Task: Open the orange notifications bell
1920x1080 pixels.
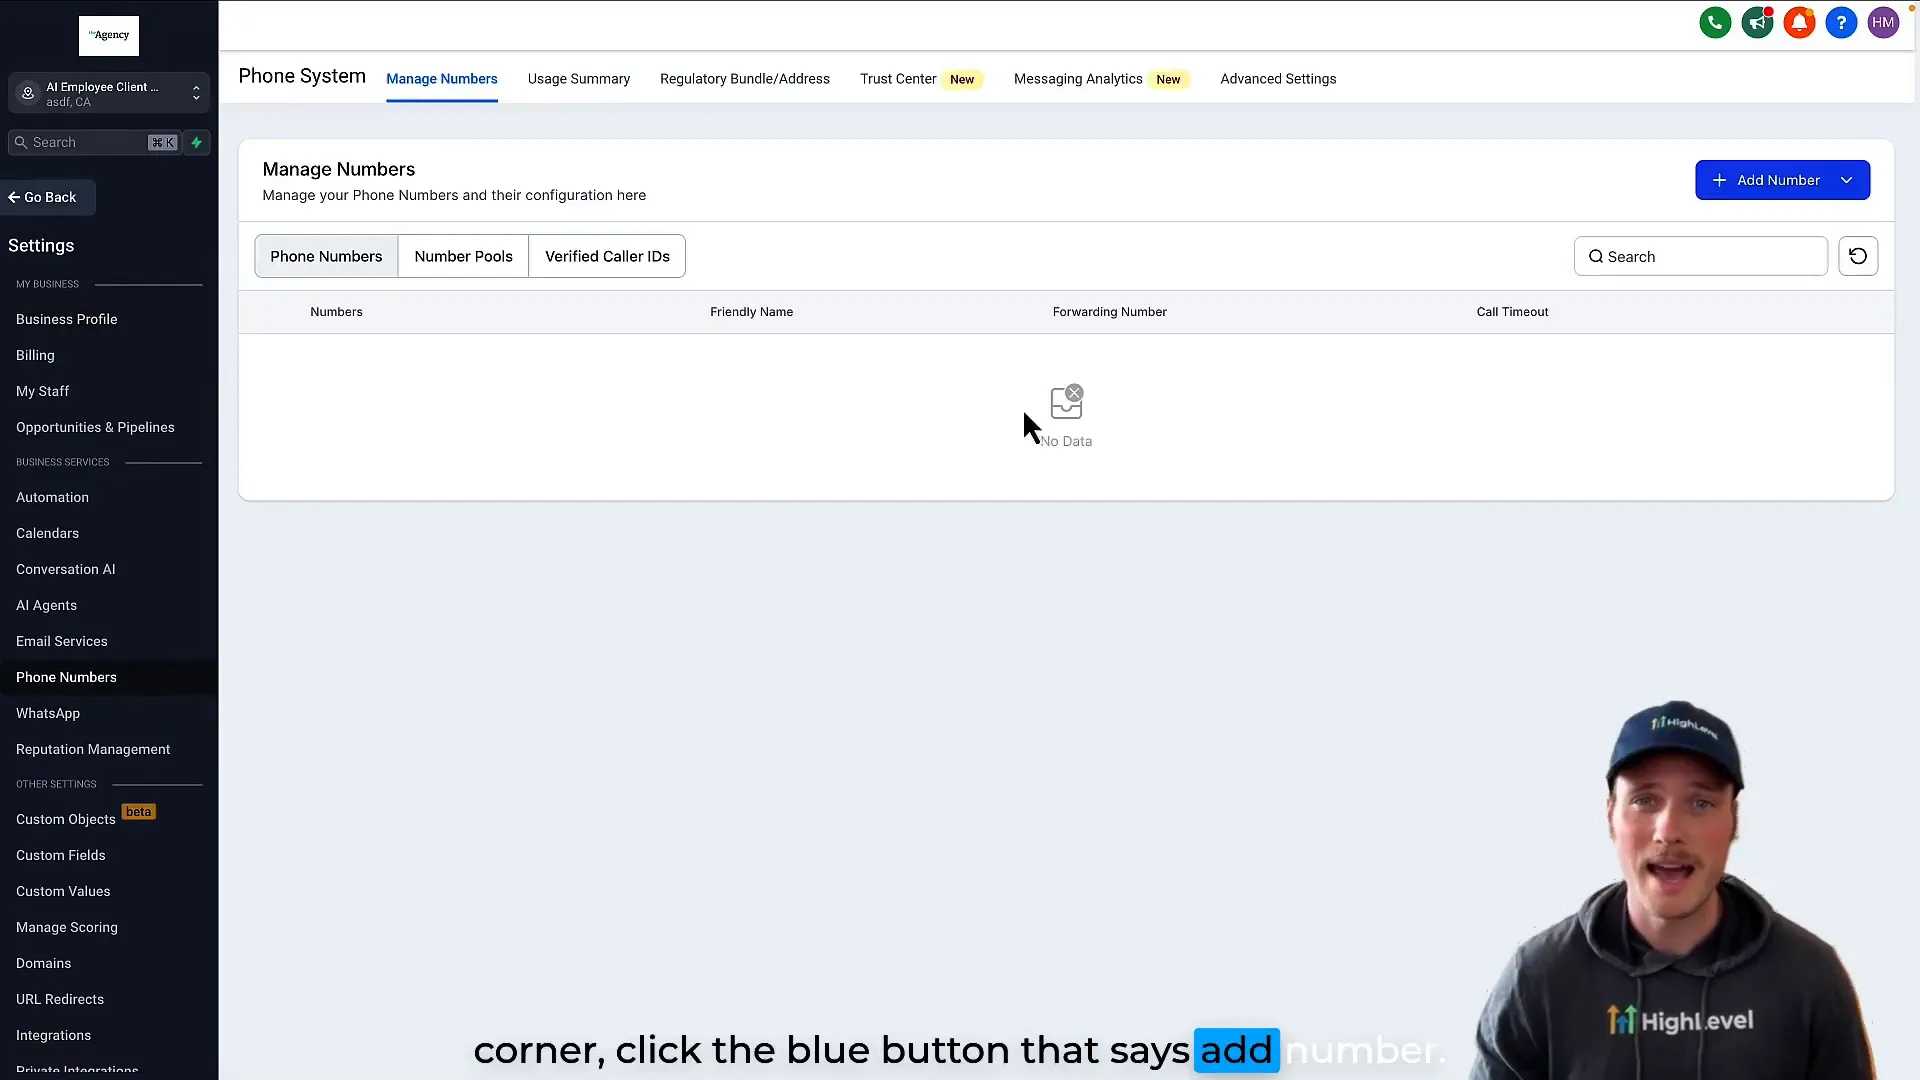Action: (x=1799, y=22)
